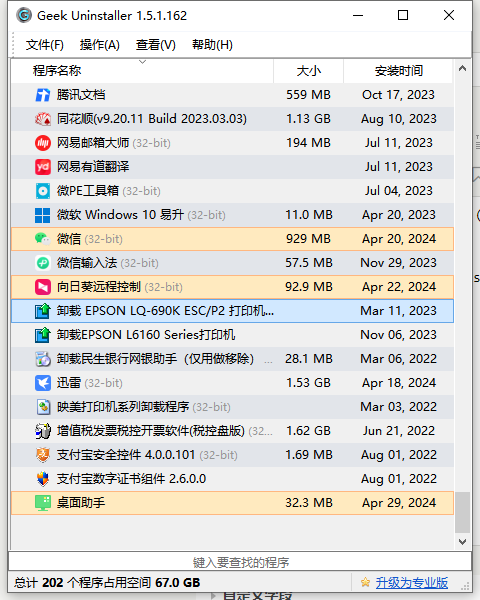Click the 支付宝数字证书组件 icon
The image size is (480, 600).
42,479
